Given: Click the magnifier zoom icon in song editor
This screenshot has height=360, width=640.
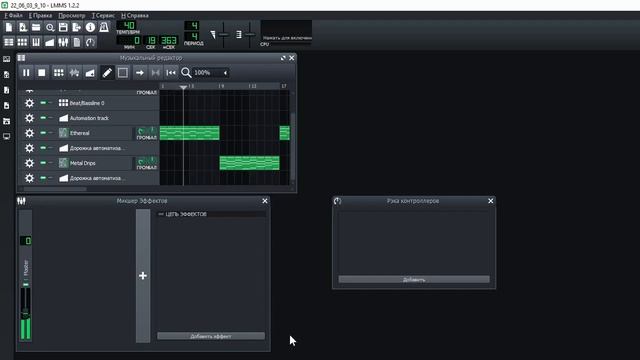Looking at the screenshot, I should 186,73.
